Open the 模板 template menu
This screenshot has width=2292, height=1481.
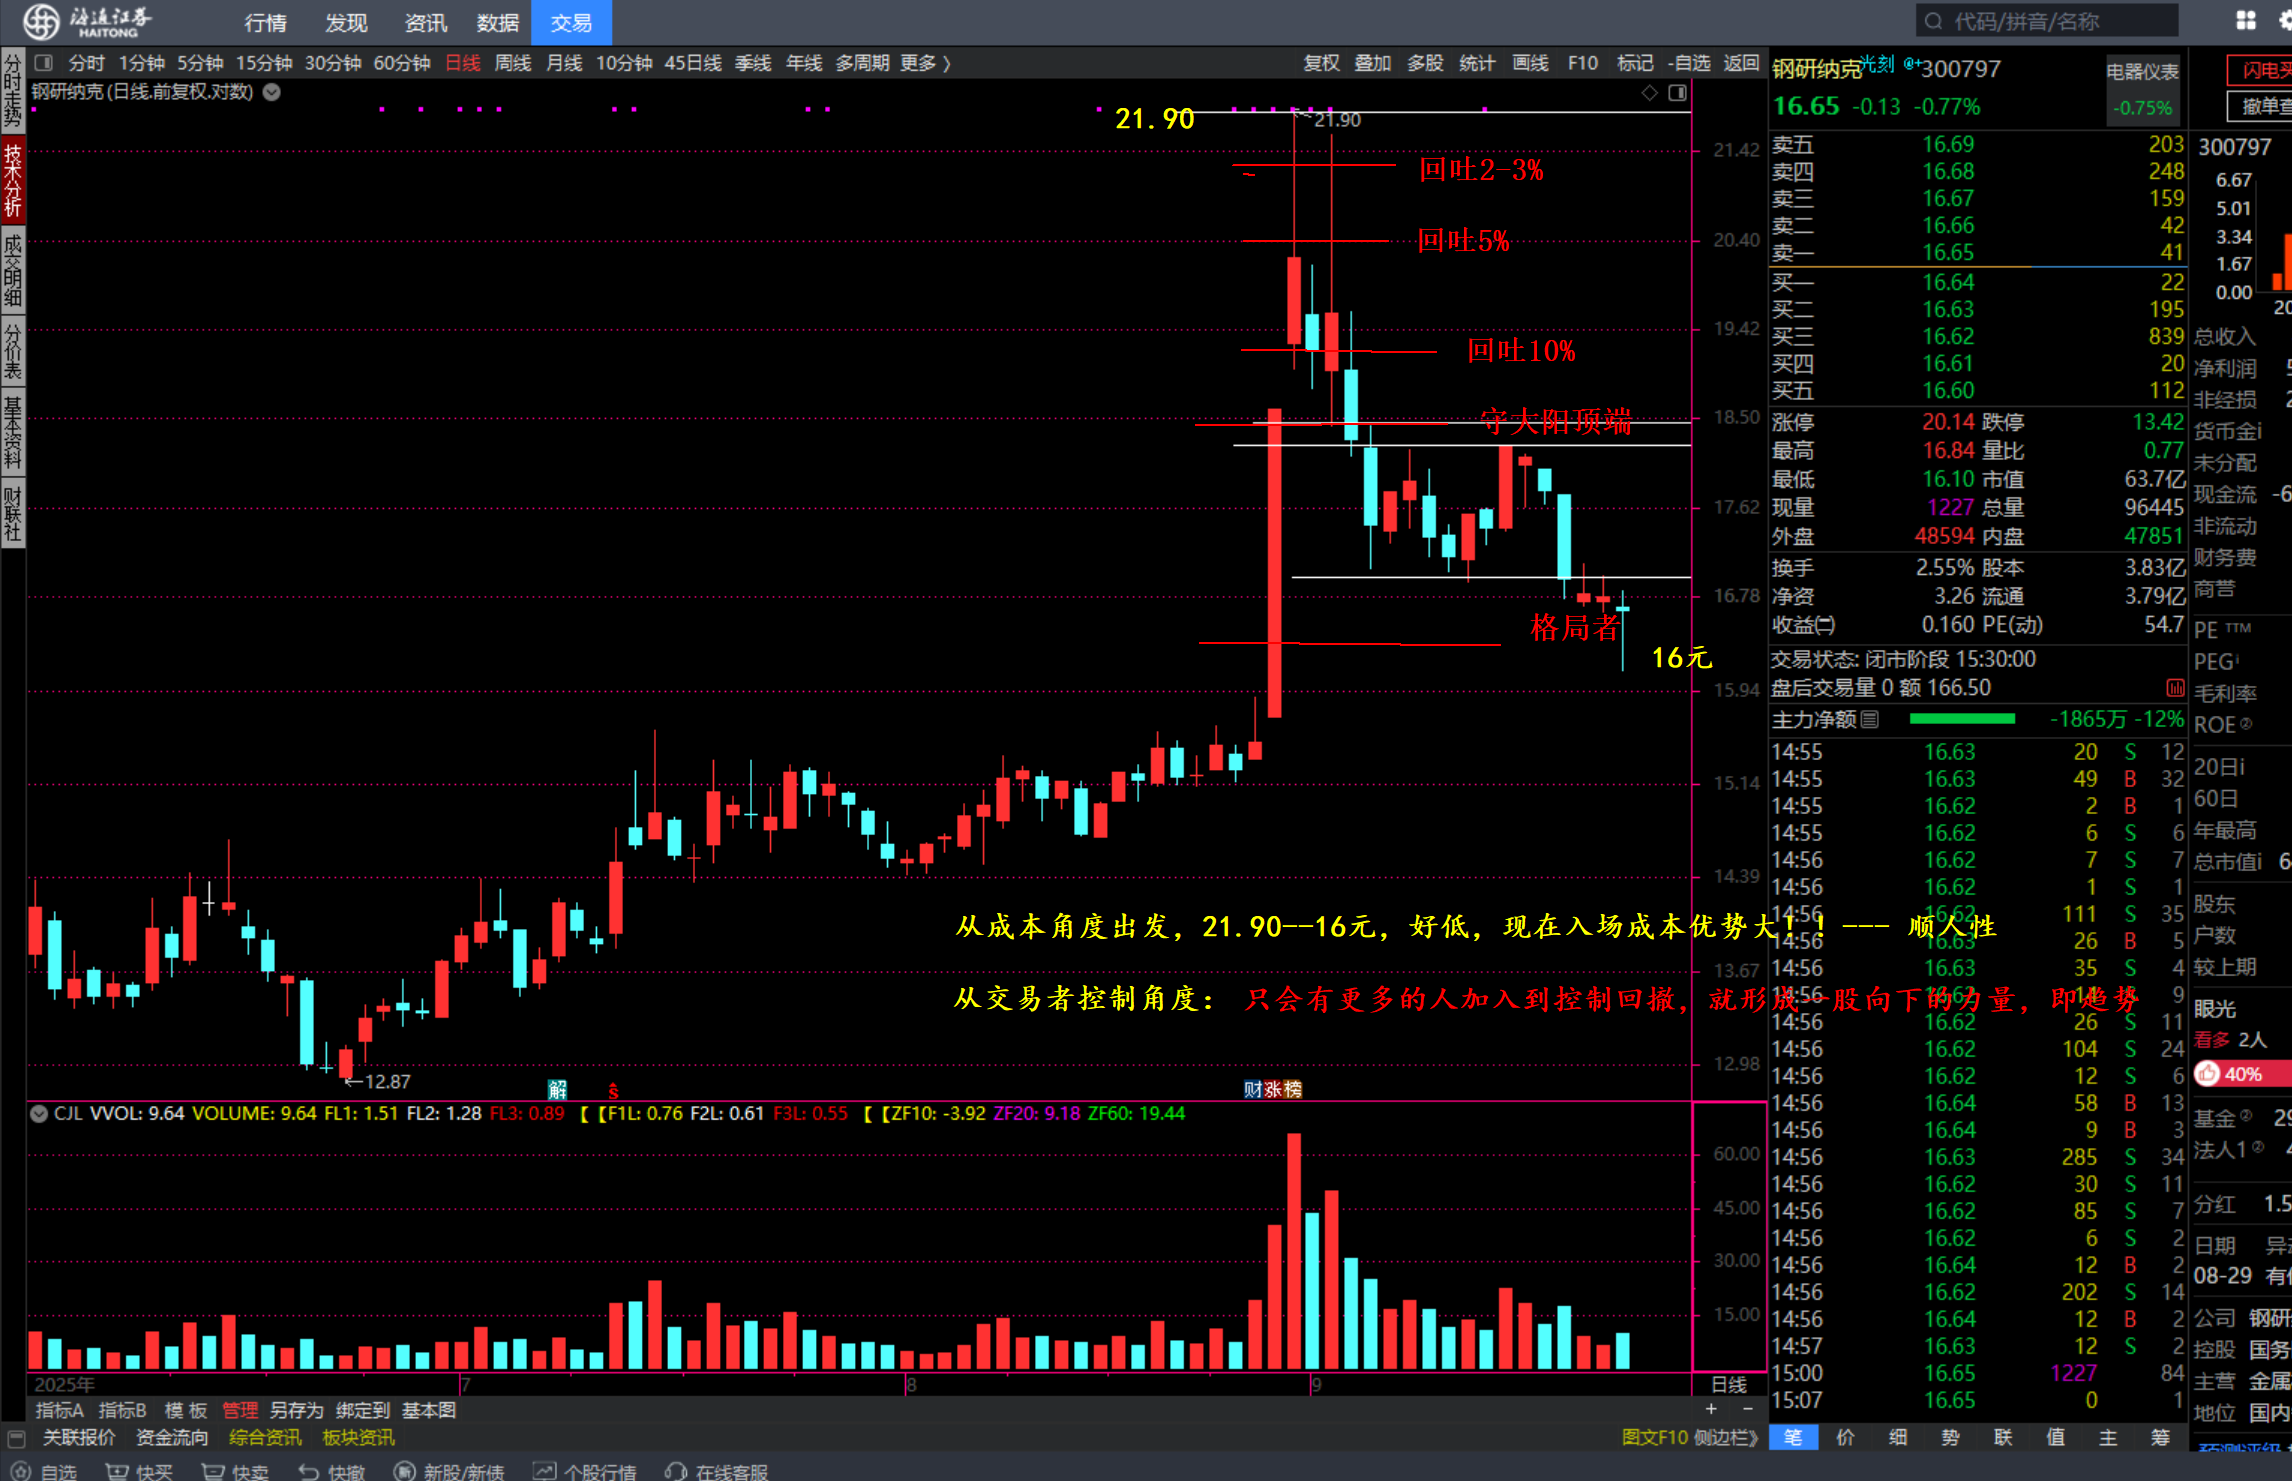tap(186, 1410)
